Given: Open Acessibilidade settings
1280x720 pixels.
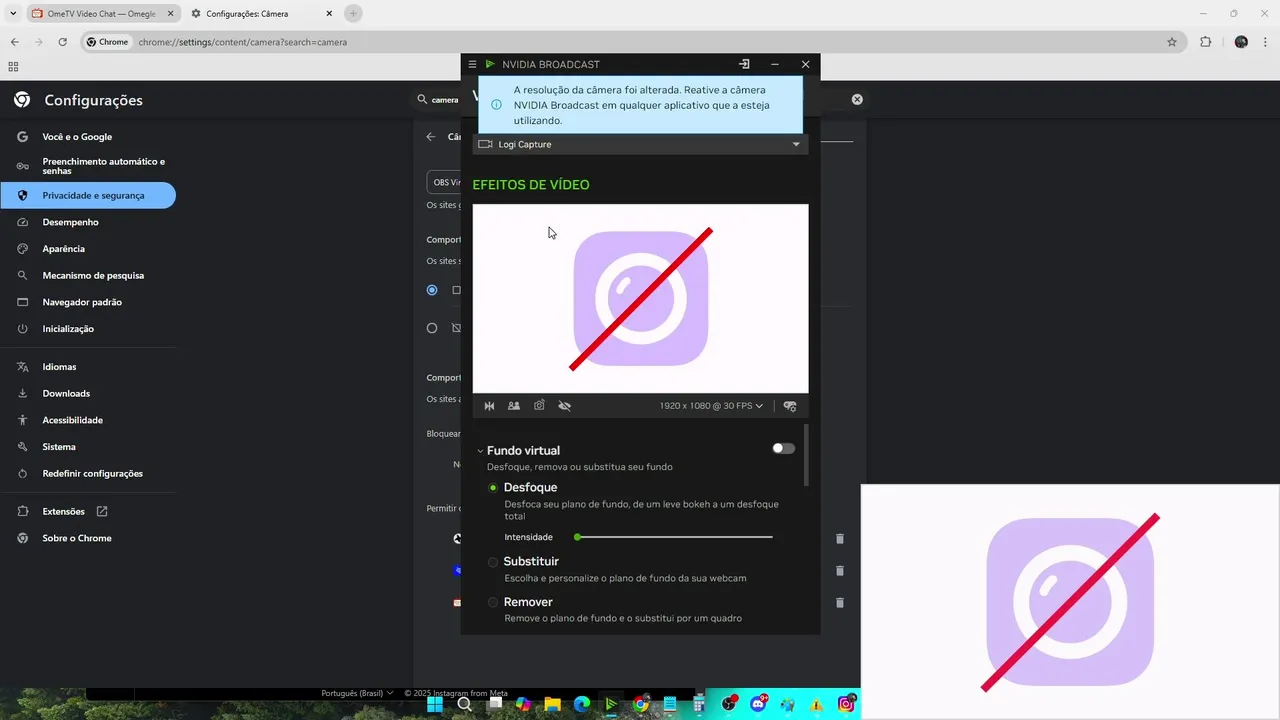Looking at the screenshot, I should pyautogui.click(x=88, y=420).
